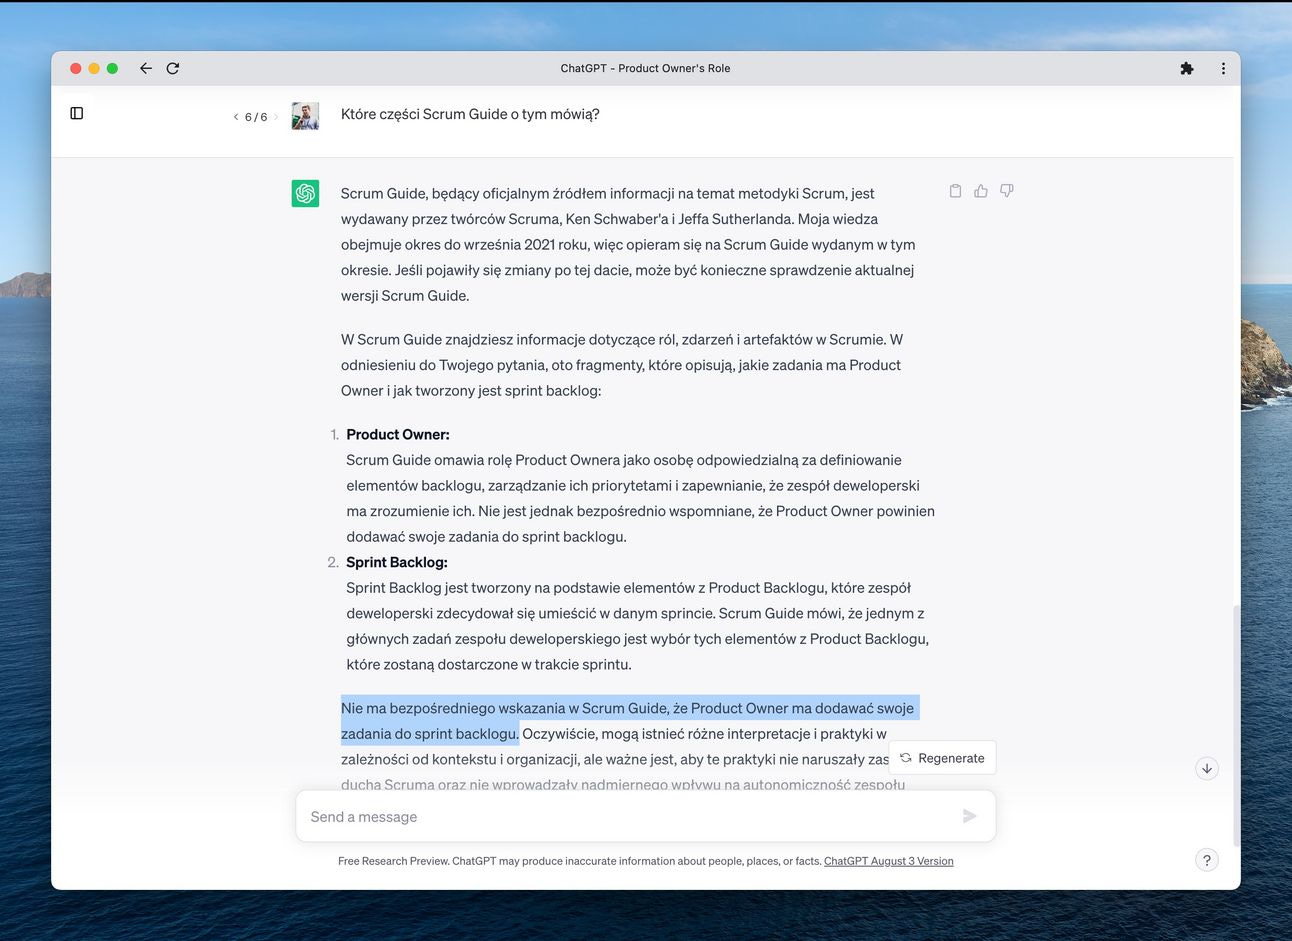This screenshot has width=1292, height=941.
Task: Click the Send a message input field
Action: click(x=645, y=816)
